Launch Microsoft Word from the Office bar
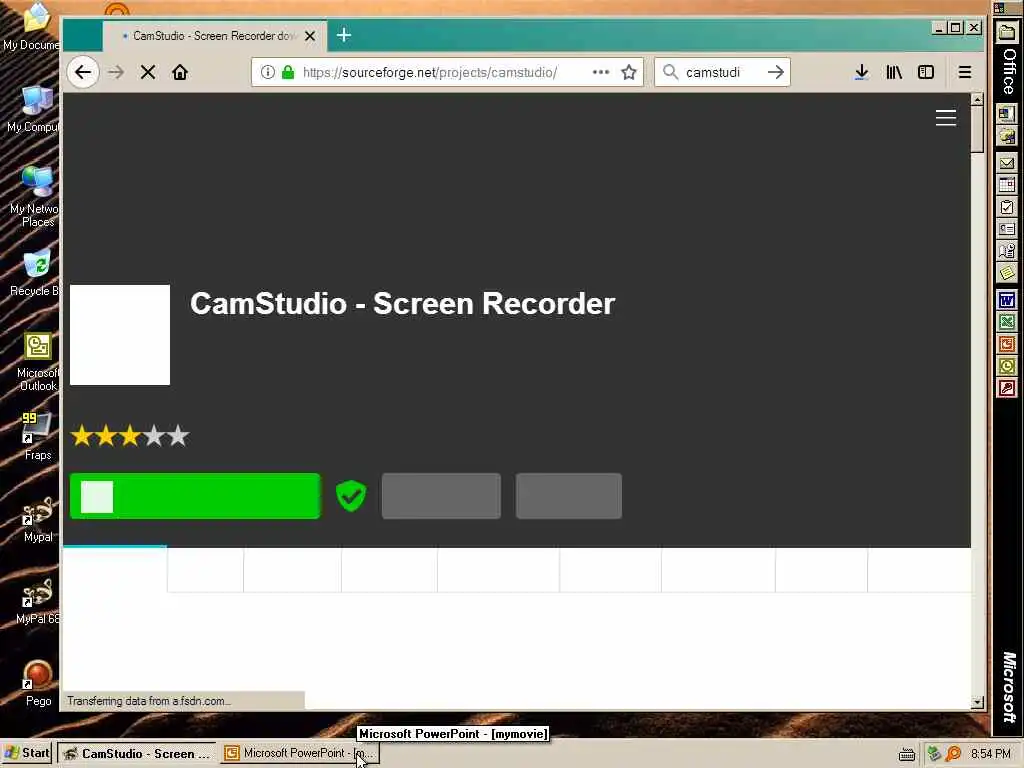 (x=1006, y=300)
